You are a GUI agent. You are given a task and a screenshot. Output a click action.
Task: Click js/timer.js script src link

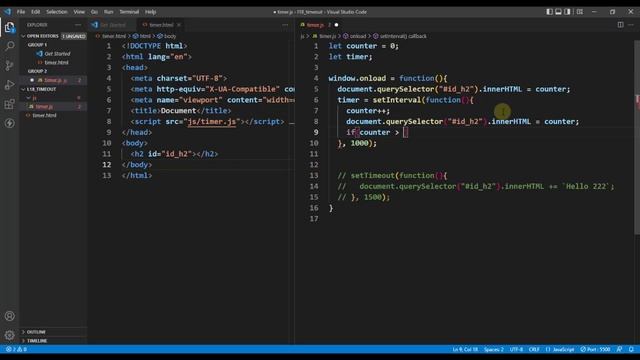pos(211,122)
